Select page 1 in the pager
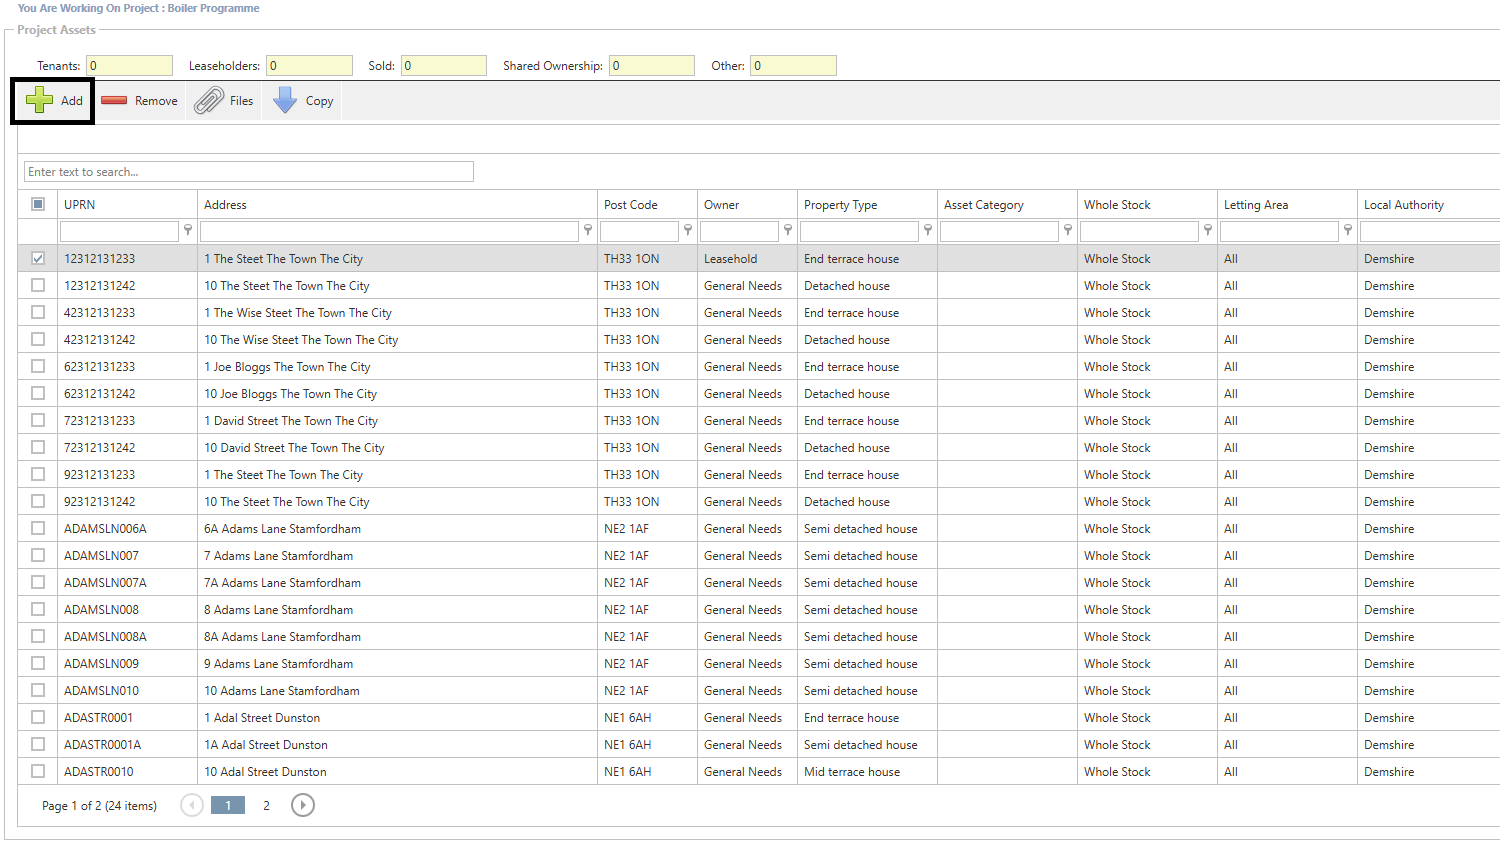The image size is (1500, 844). [x=228, y=805]
